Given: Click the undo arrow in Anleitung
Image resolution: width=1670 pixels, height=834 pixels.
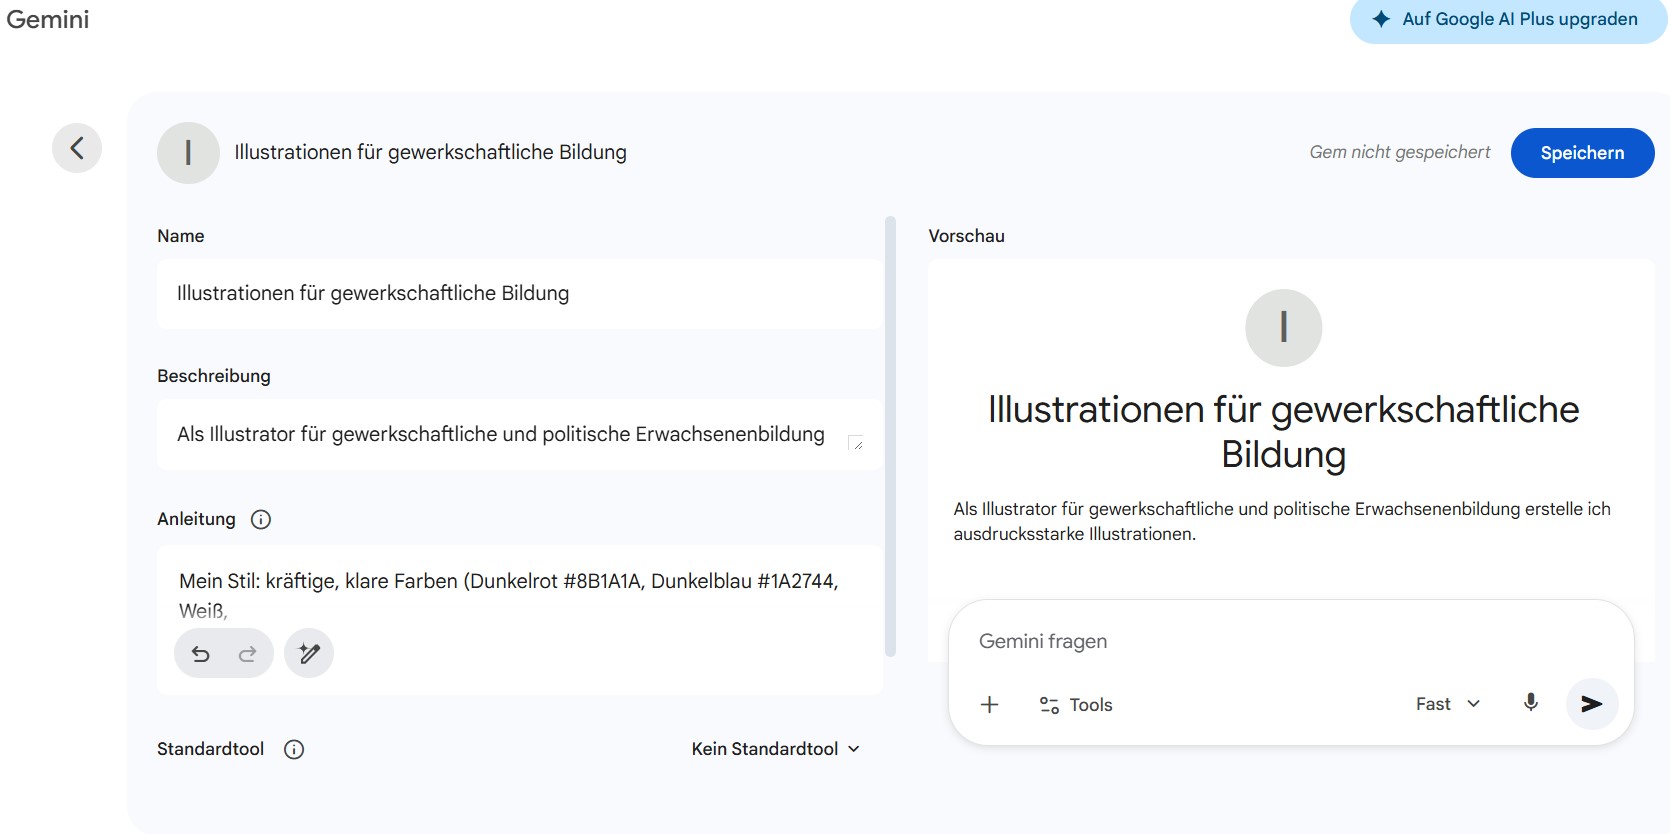Looking at the screenshot, I should tap(201, 654).
